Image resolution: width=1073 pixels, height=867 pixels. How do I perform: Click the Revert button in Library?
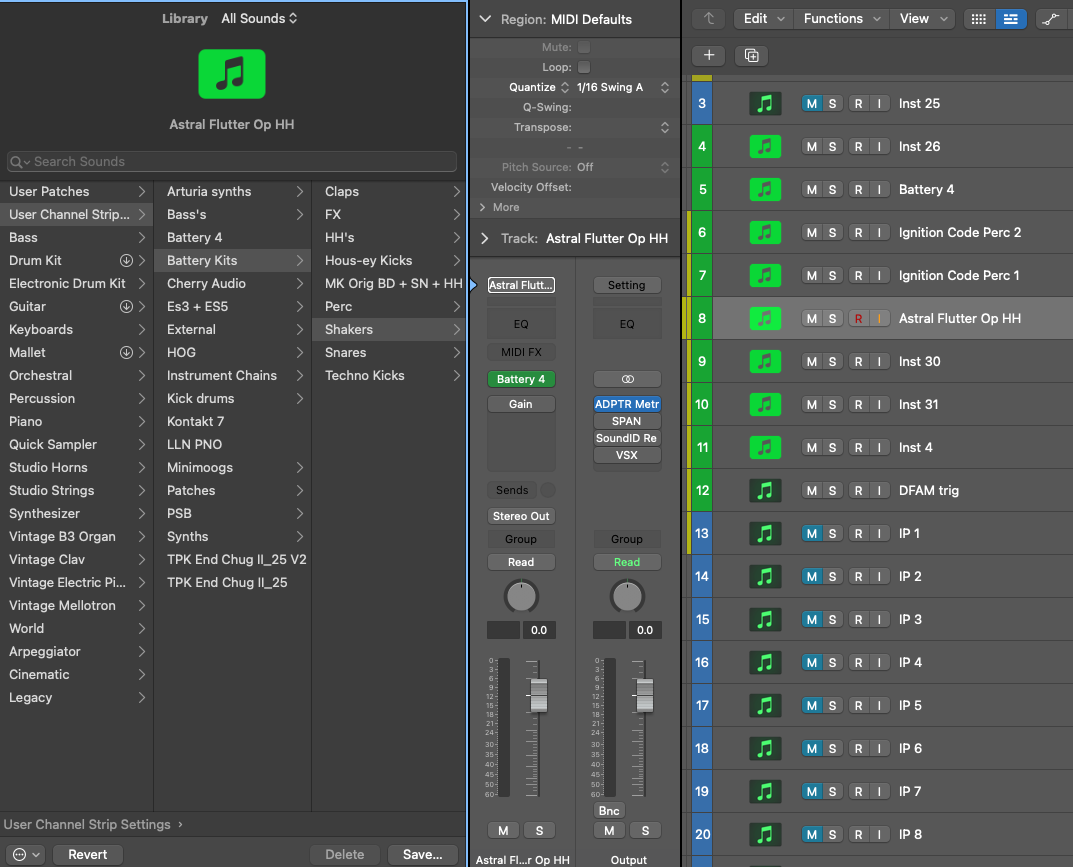(x=88, y=854)
